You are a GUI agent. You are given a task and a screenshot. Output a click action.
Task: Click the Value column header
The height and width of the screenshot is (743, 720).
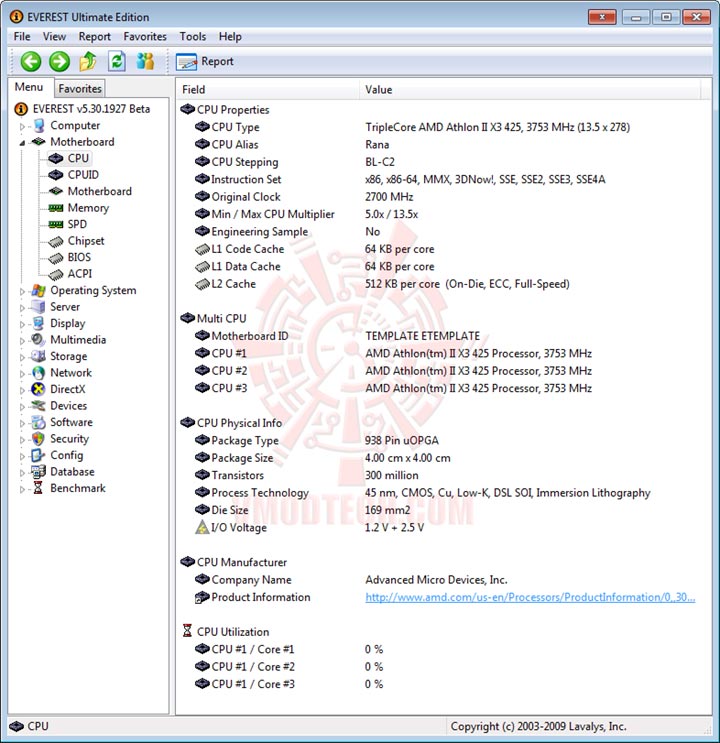(x=530, y=90)
